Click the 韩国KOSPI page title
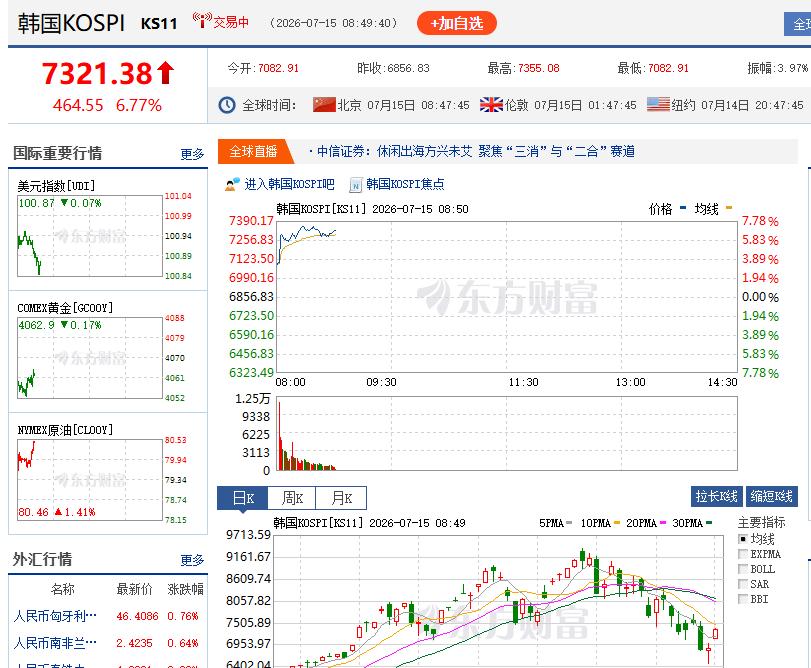 71,23
